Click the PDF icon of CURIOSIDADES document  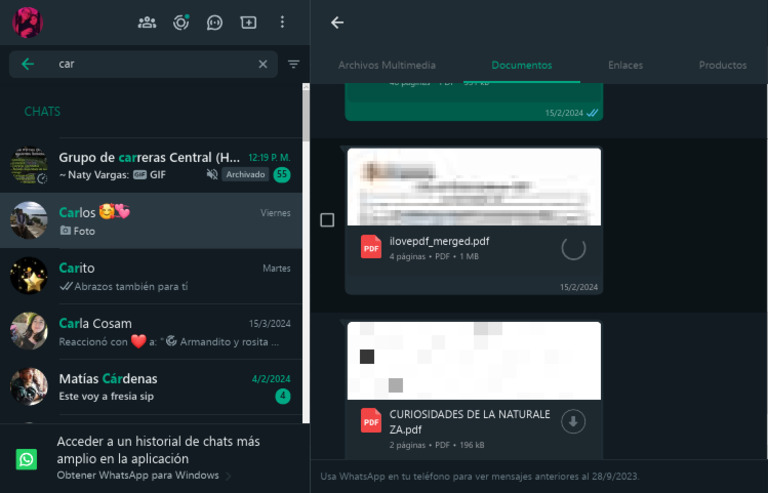(371, 421)
